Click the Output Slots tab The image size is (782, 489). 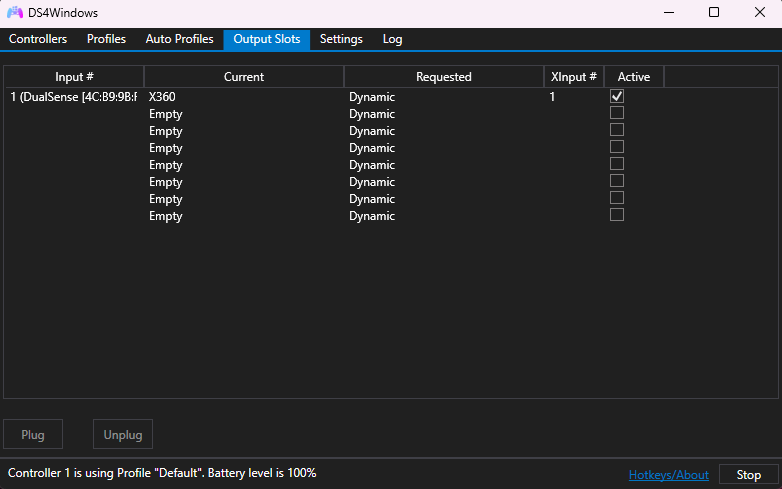coord(267,39)
